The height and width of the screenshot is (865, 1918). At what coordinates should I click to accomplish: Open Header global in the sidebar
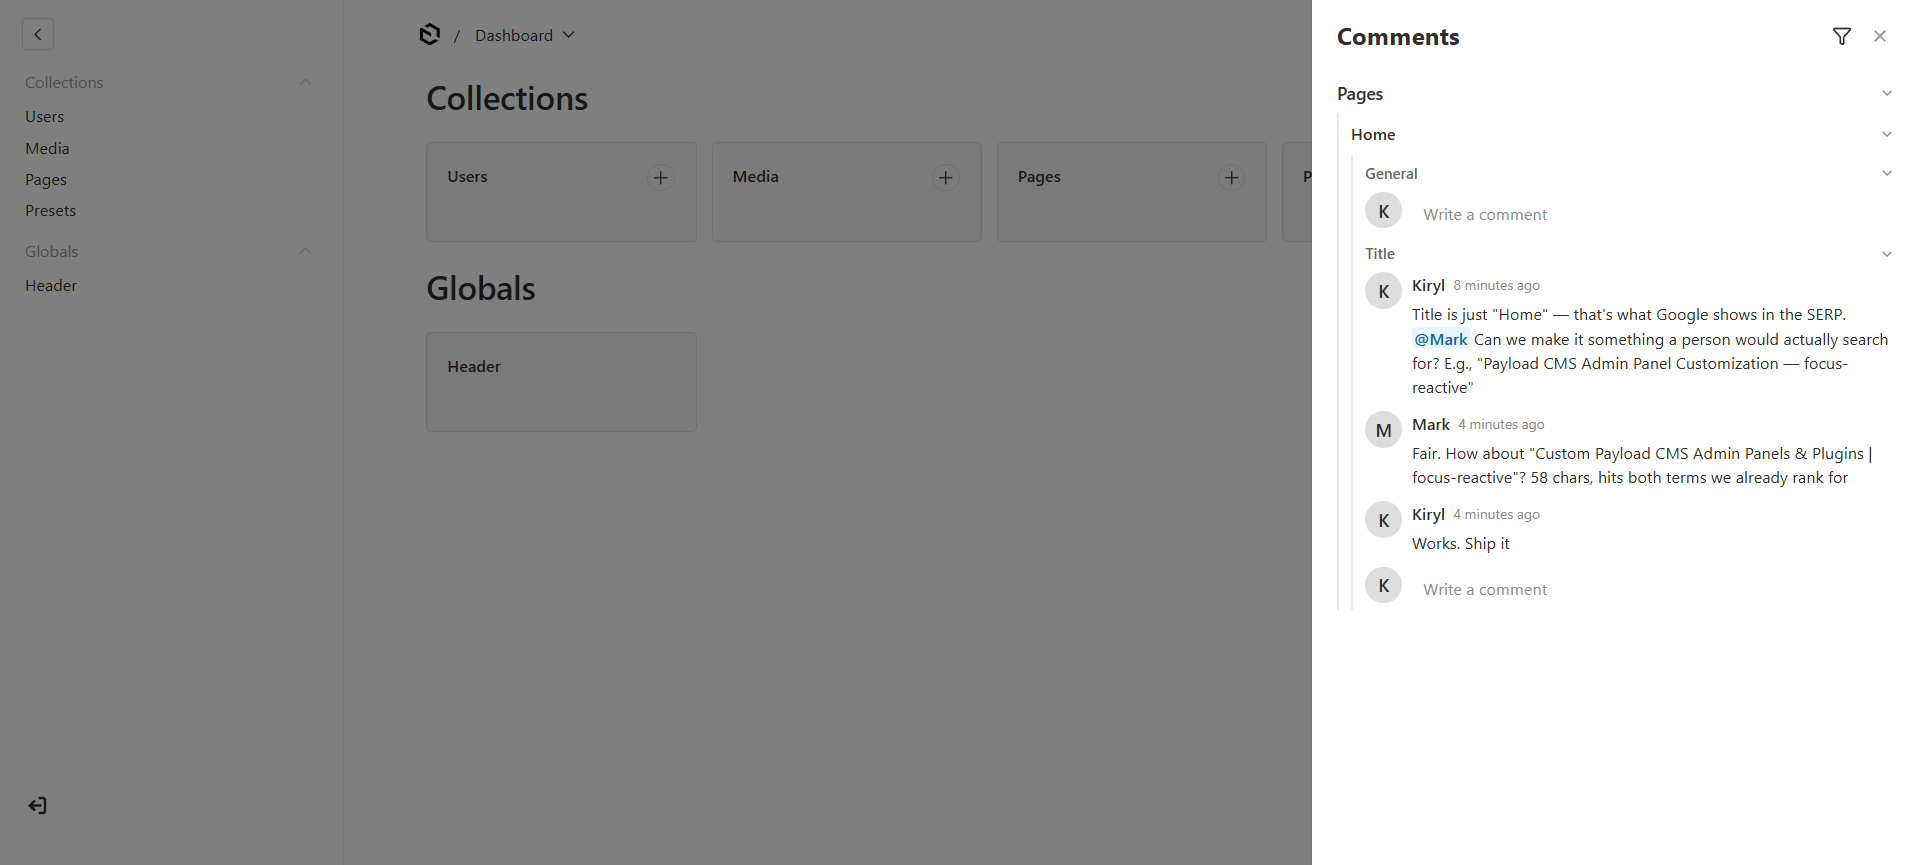pyautogui.click(x=51, y=286)
